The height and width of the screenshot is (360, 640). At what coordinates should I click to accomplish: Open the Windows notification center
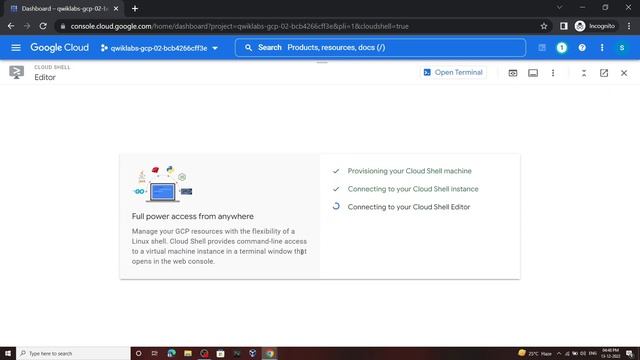tap(630, 353)
